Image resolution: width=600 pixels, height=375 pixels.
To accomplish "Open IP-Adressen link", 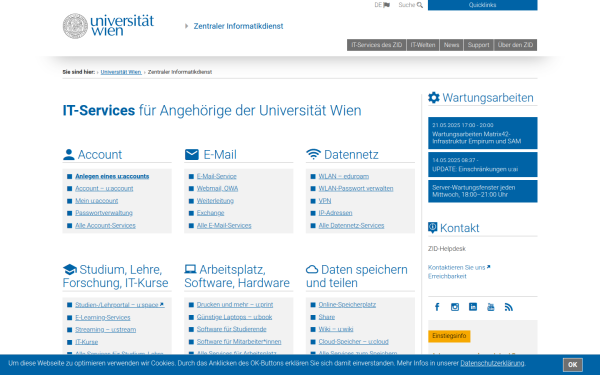I will click(335, 213).
